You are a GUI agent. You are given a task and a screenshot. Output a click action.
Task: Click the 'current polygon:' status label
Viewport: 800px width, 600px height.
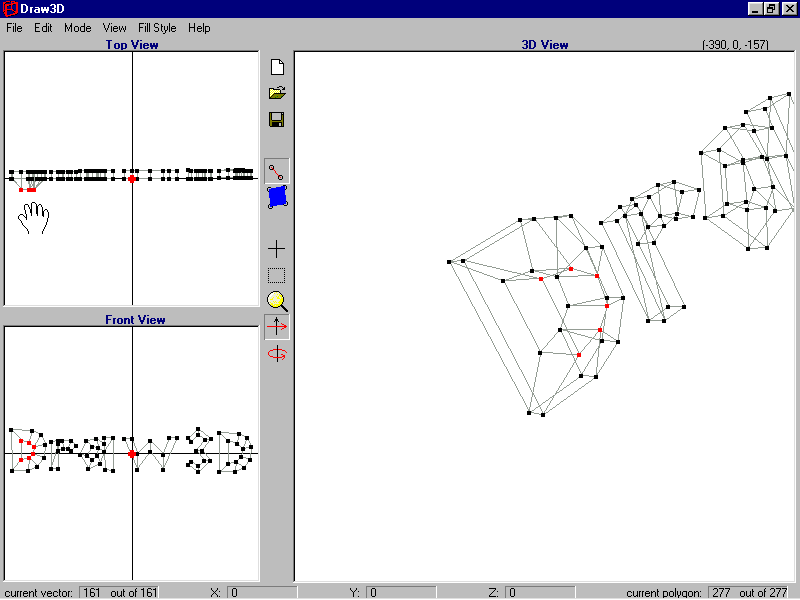664,593
